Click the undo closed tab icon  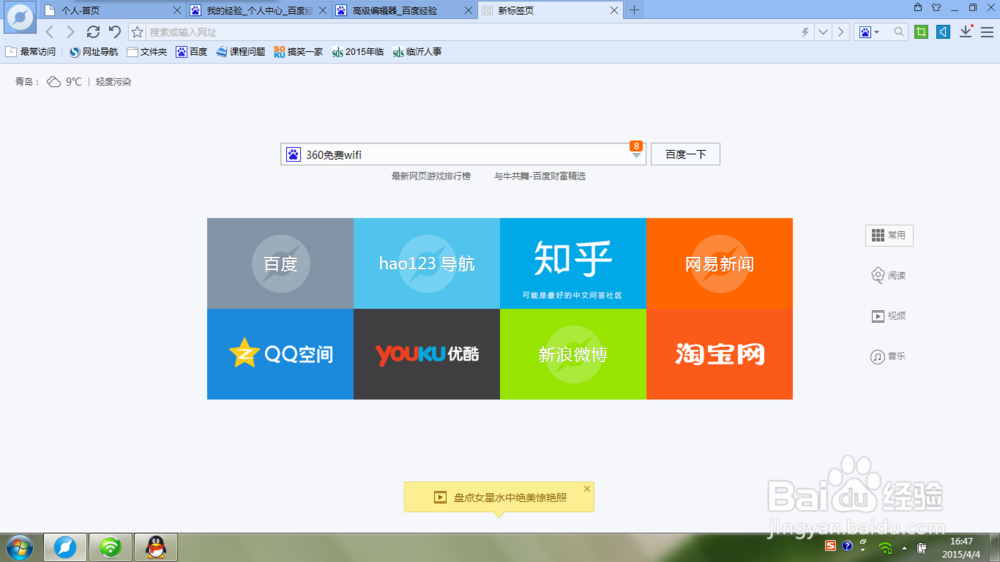tap(115, 32)
